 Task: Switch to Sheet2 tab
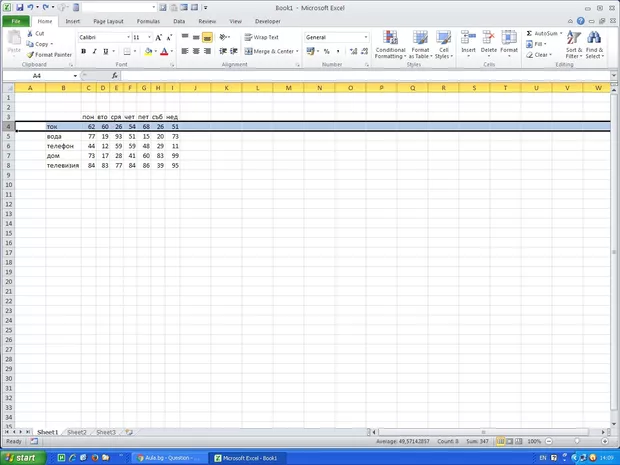[77, 432]
